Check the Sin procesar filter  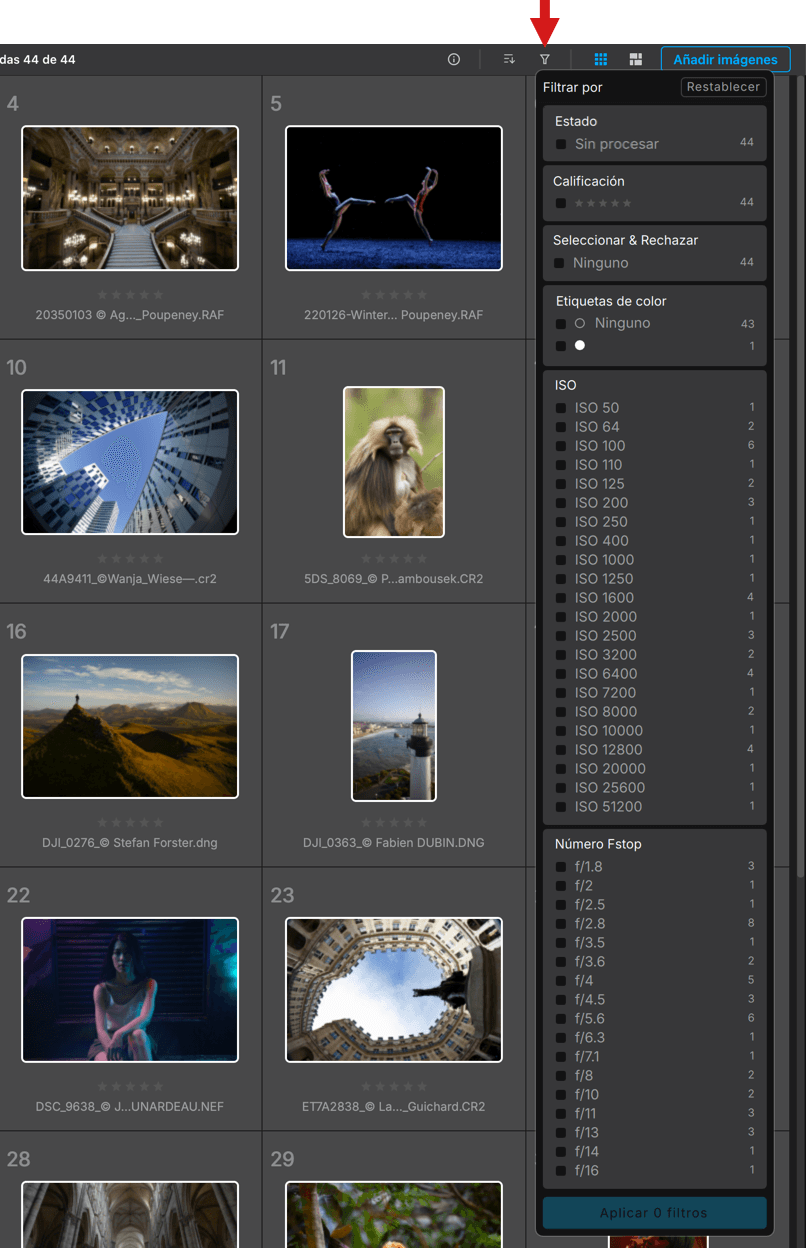pos(561,144)
